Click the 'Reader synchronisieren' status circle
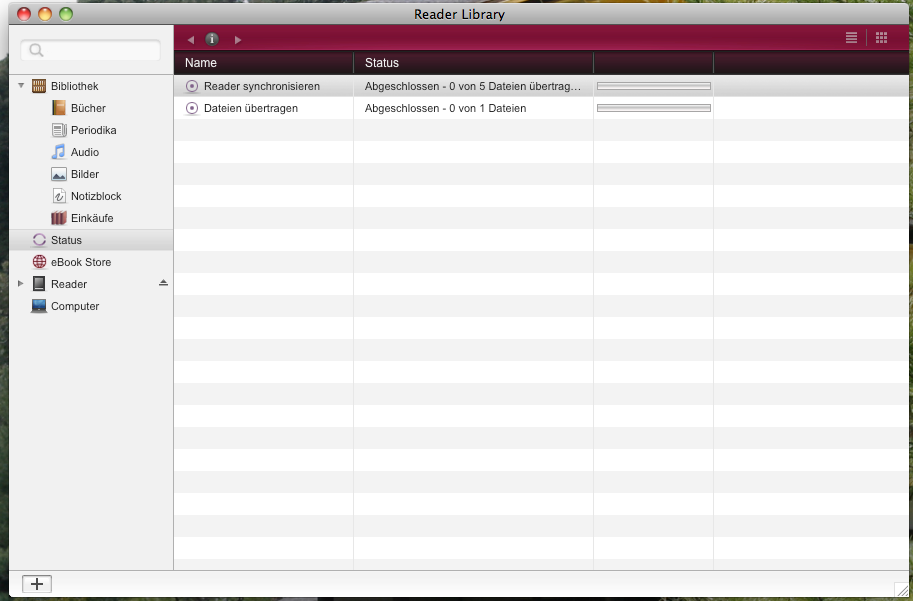Viewport: 913px width, 601px height. [x=192, y=86]
